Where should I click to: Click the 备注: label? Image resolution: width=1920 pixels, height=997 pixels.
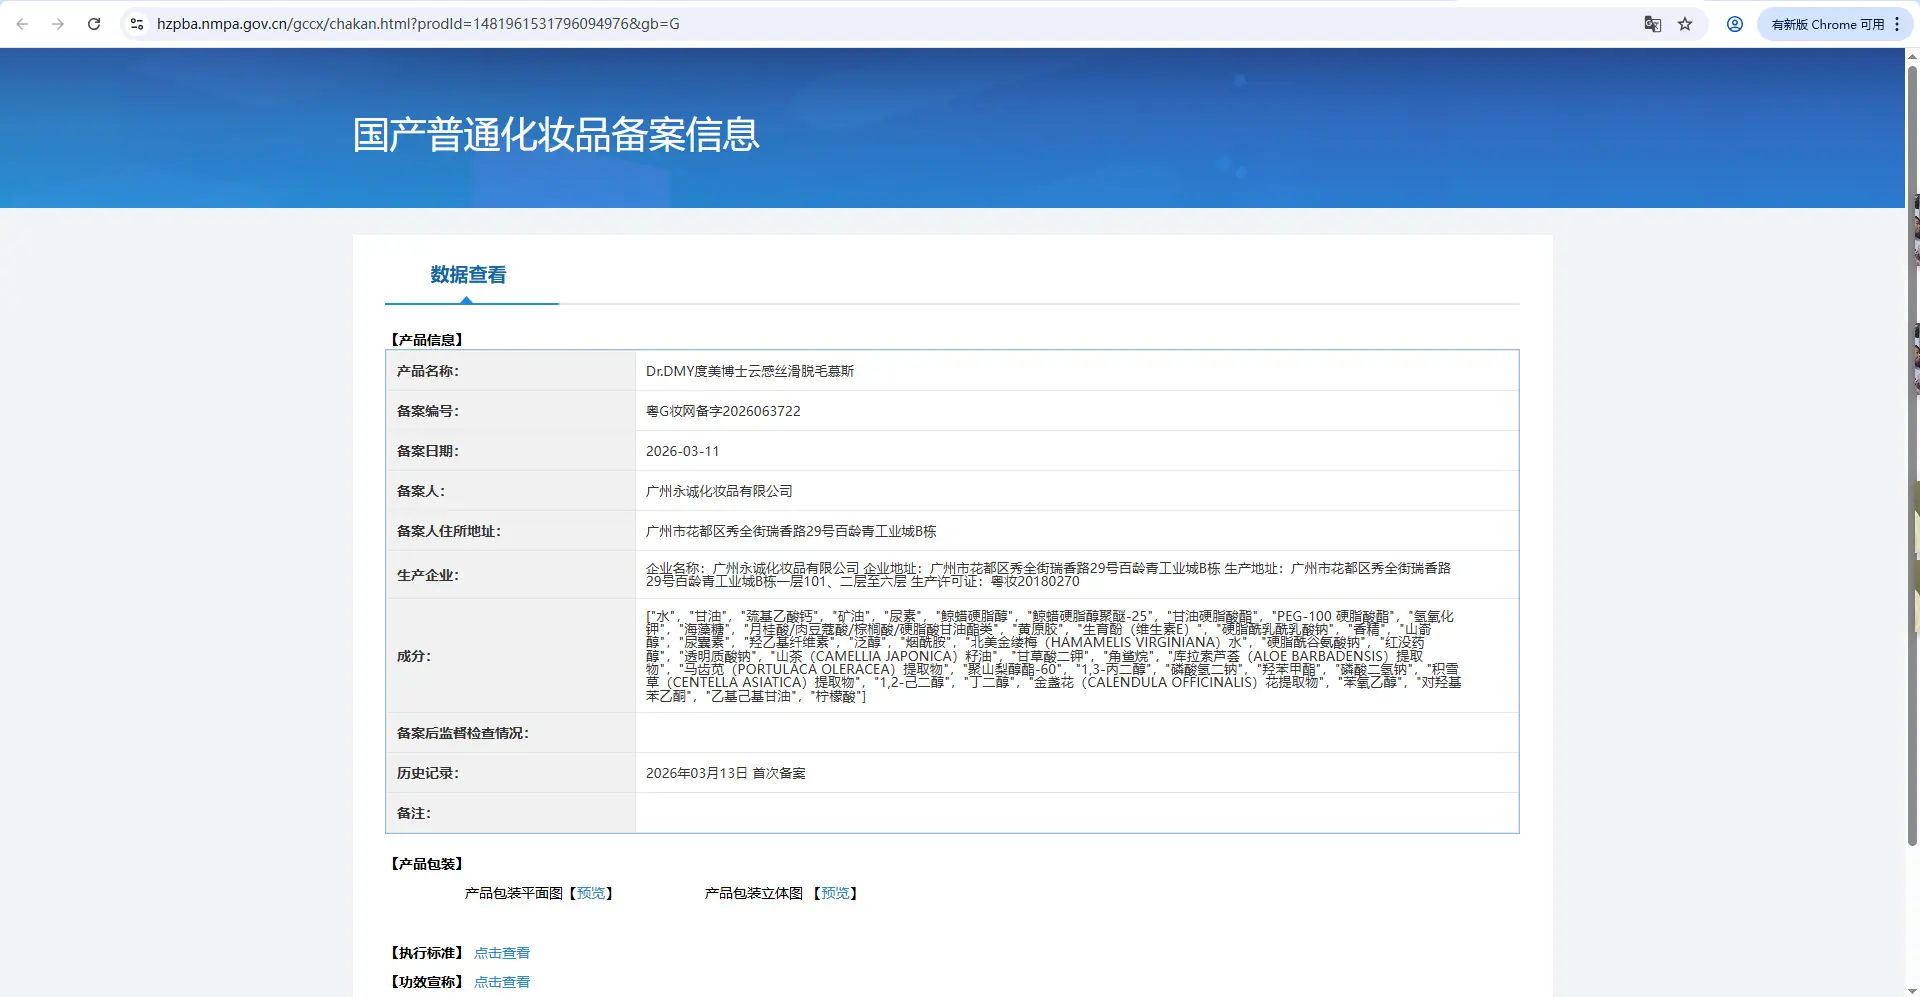[x=413, y=813]
